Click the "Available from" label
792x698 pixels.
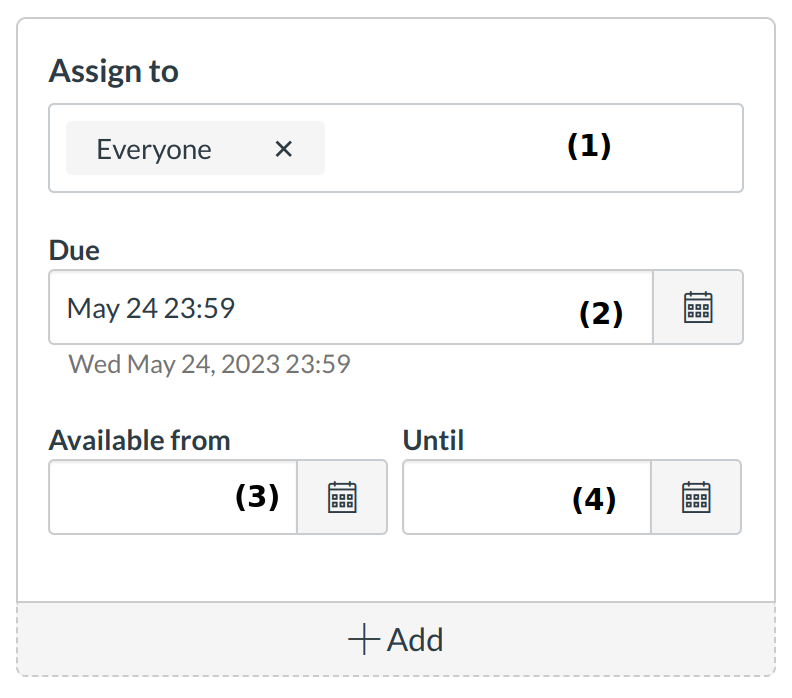coord(139,440)
